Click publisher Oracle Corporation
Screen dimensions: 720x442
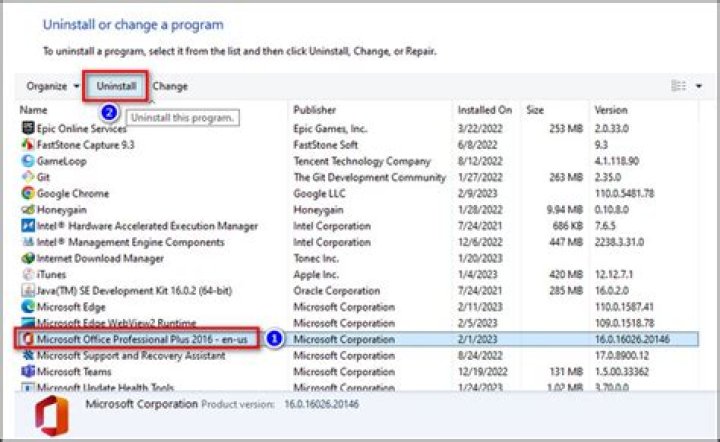point(337,291)
